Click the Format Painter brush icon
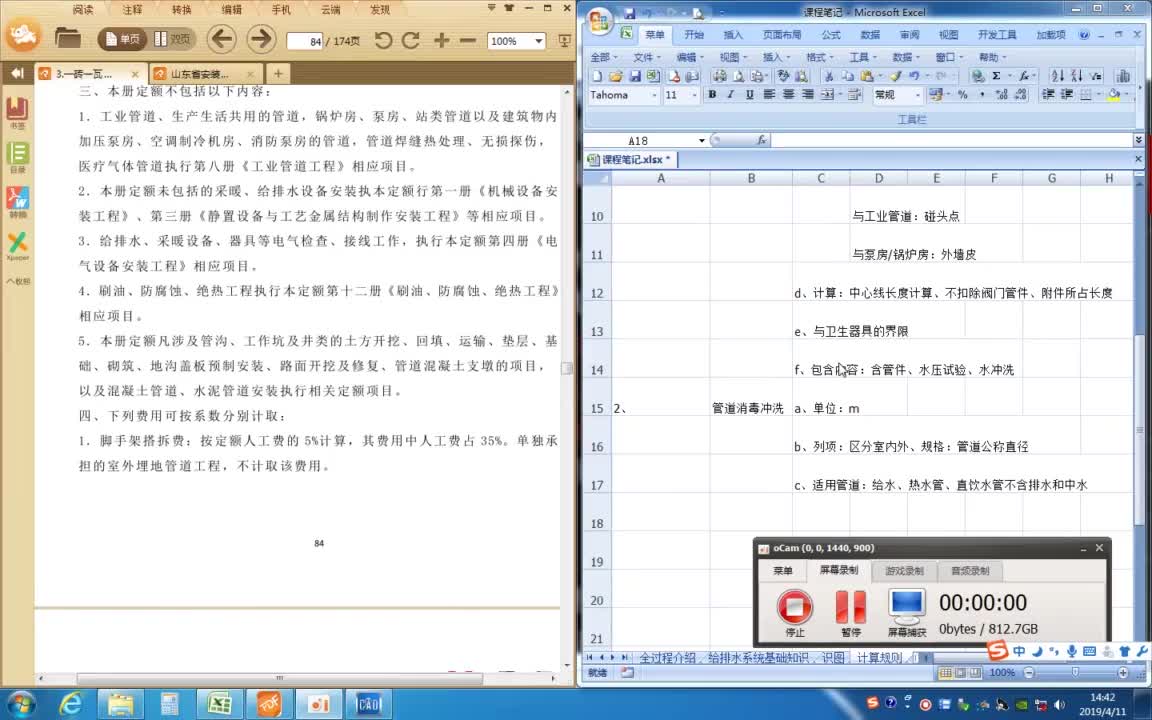 pos(896,76)
